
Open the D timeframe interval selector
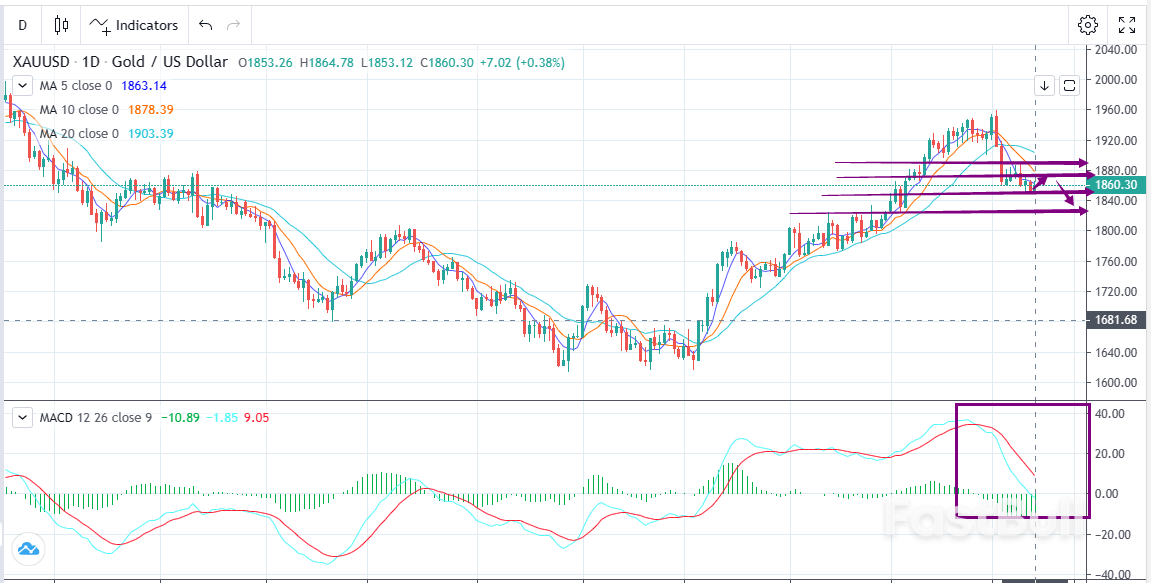(23, 25)
